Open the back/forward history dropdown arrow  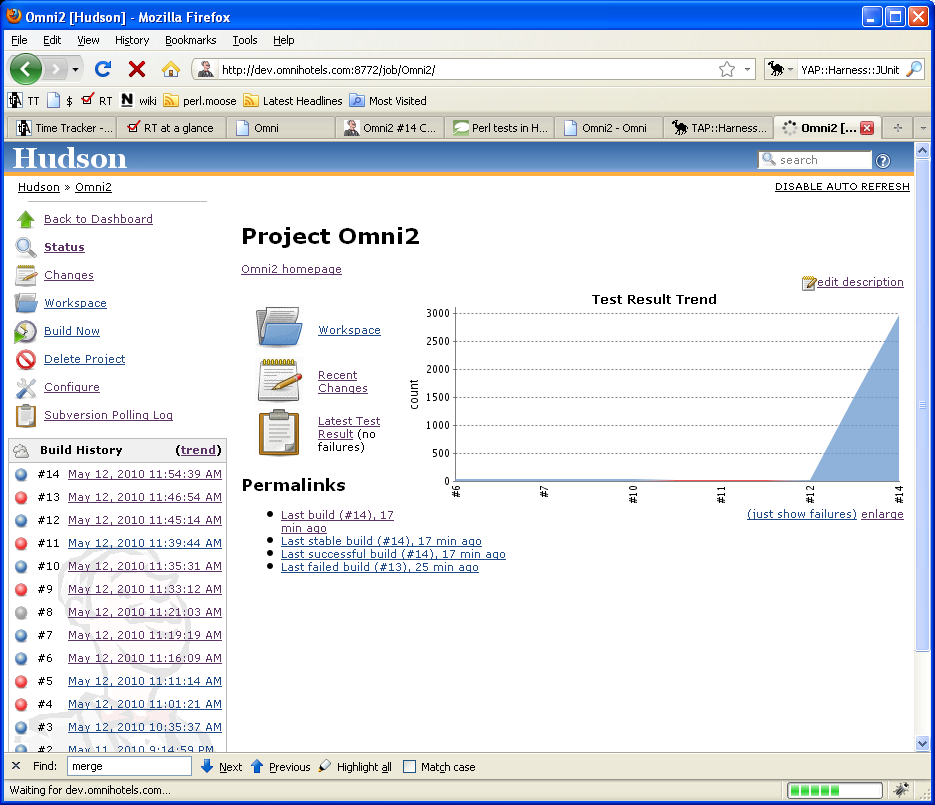[x=75, y=69]
